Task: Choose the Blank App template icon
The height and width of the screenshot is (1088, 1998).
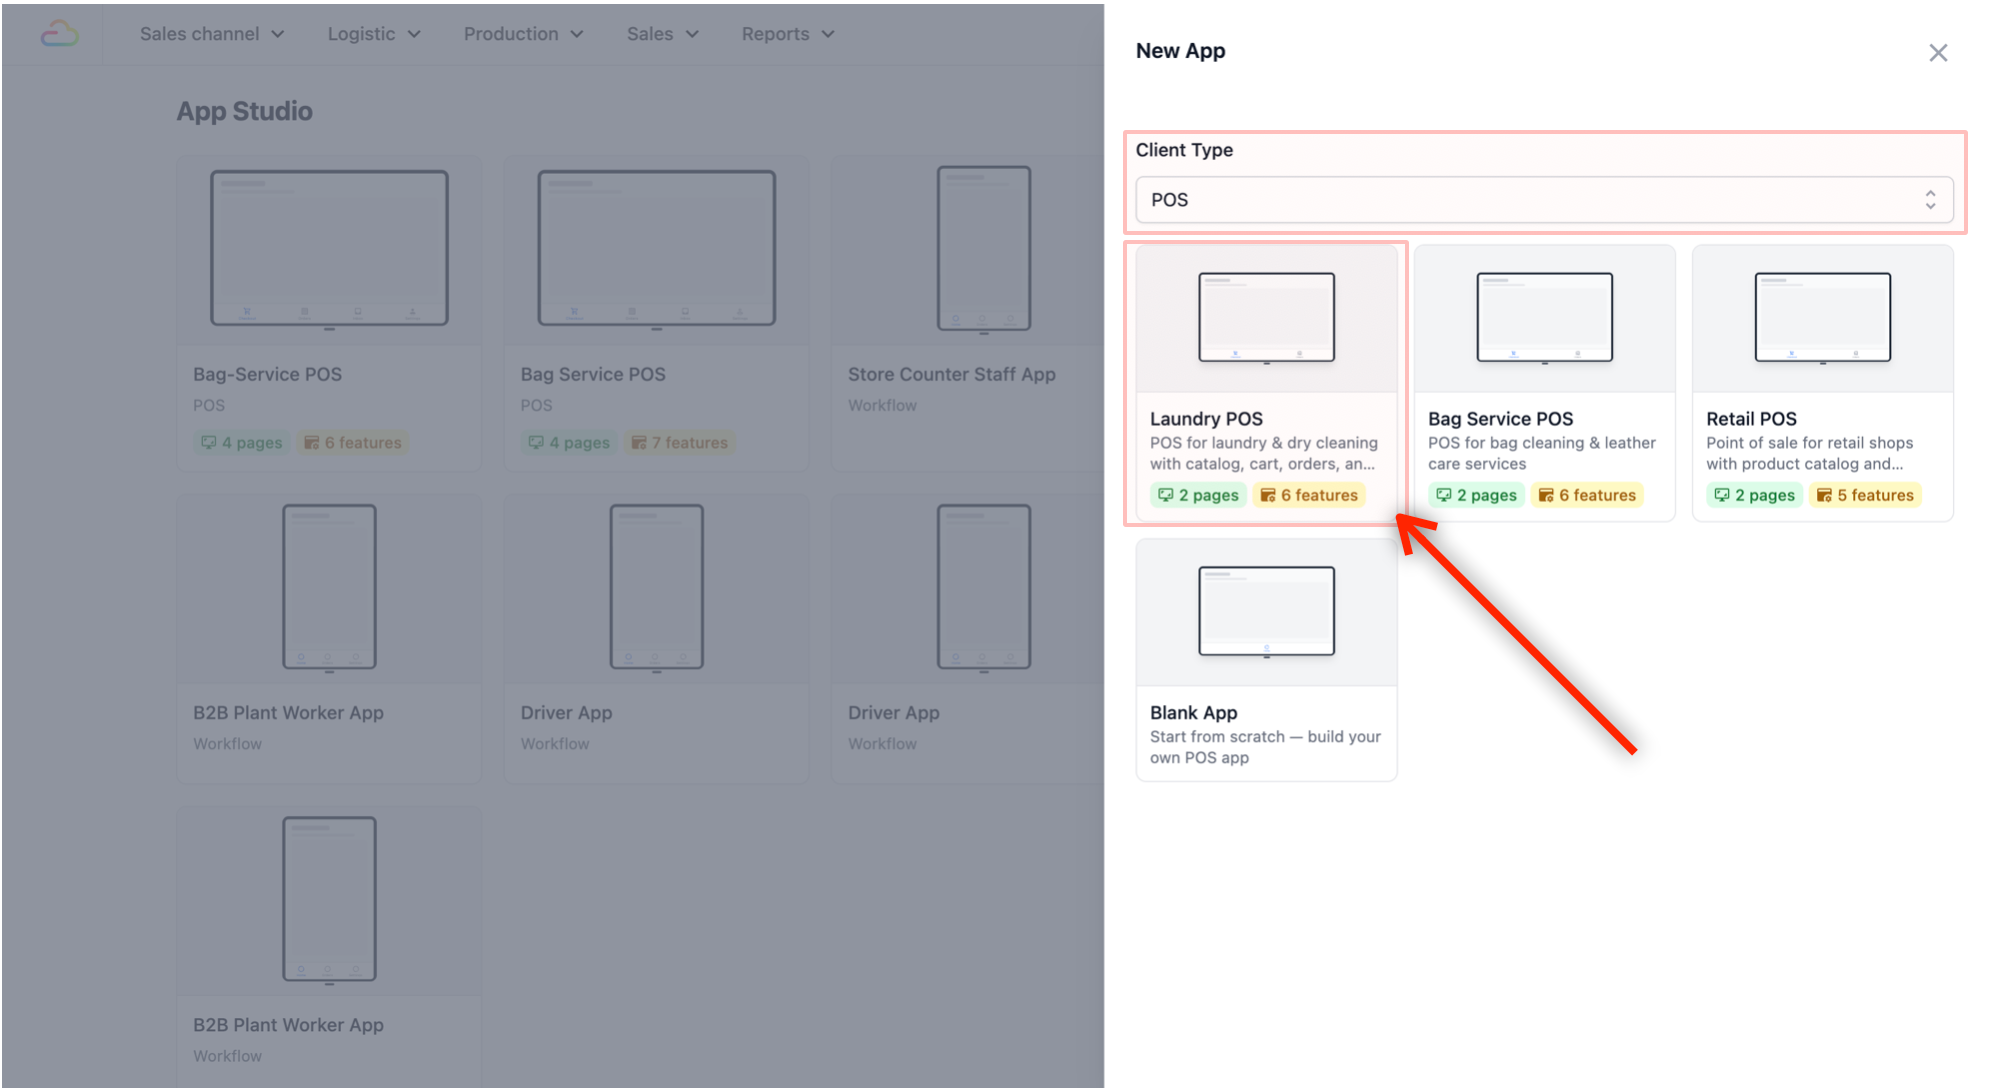Action: coord(1266,612)
